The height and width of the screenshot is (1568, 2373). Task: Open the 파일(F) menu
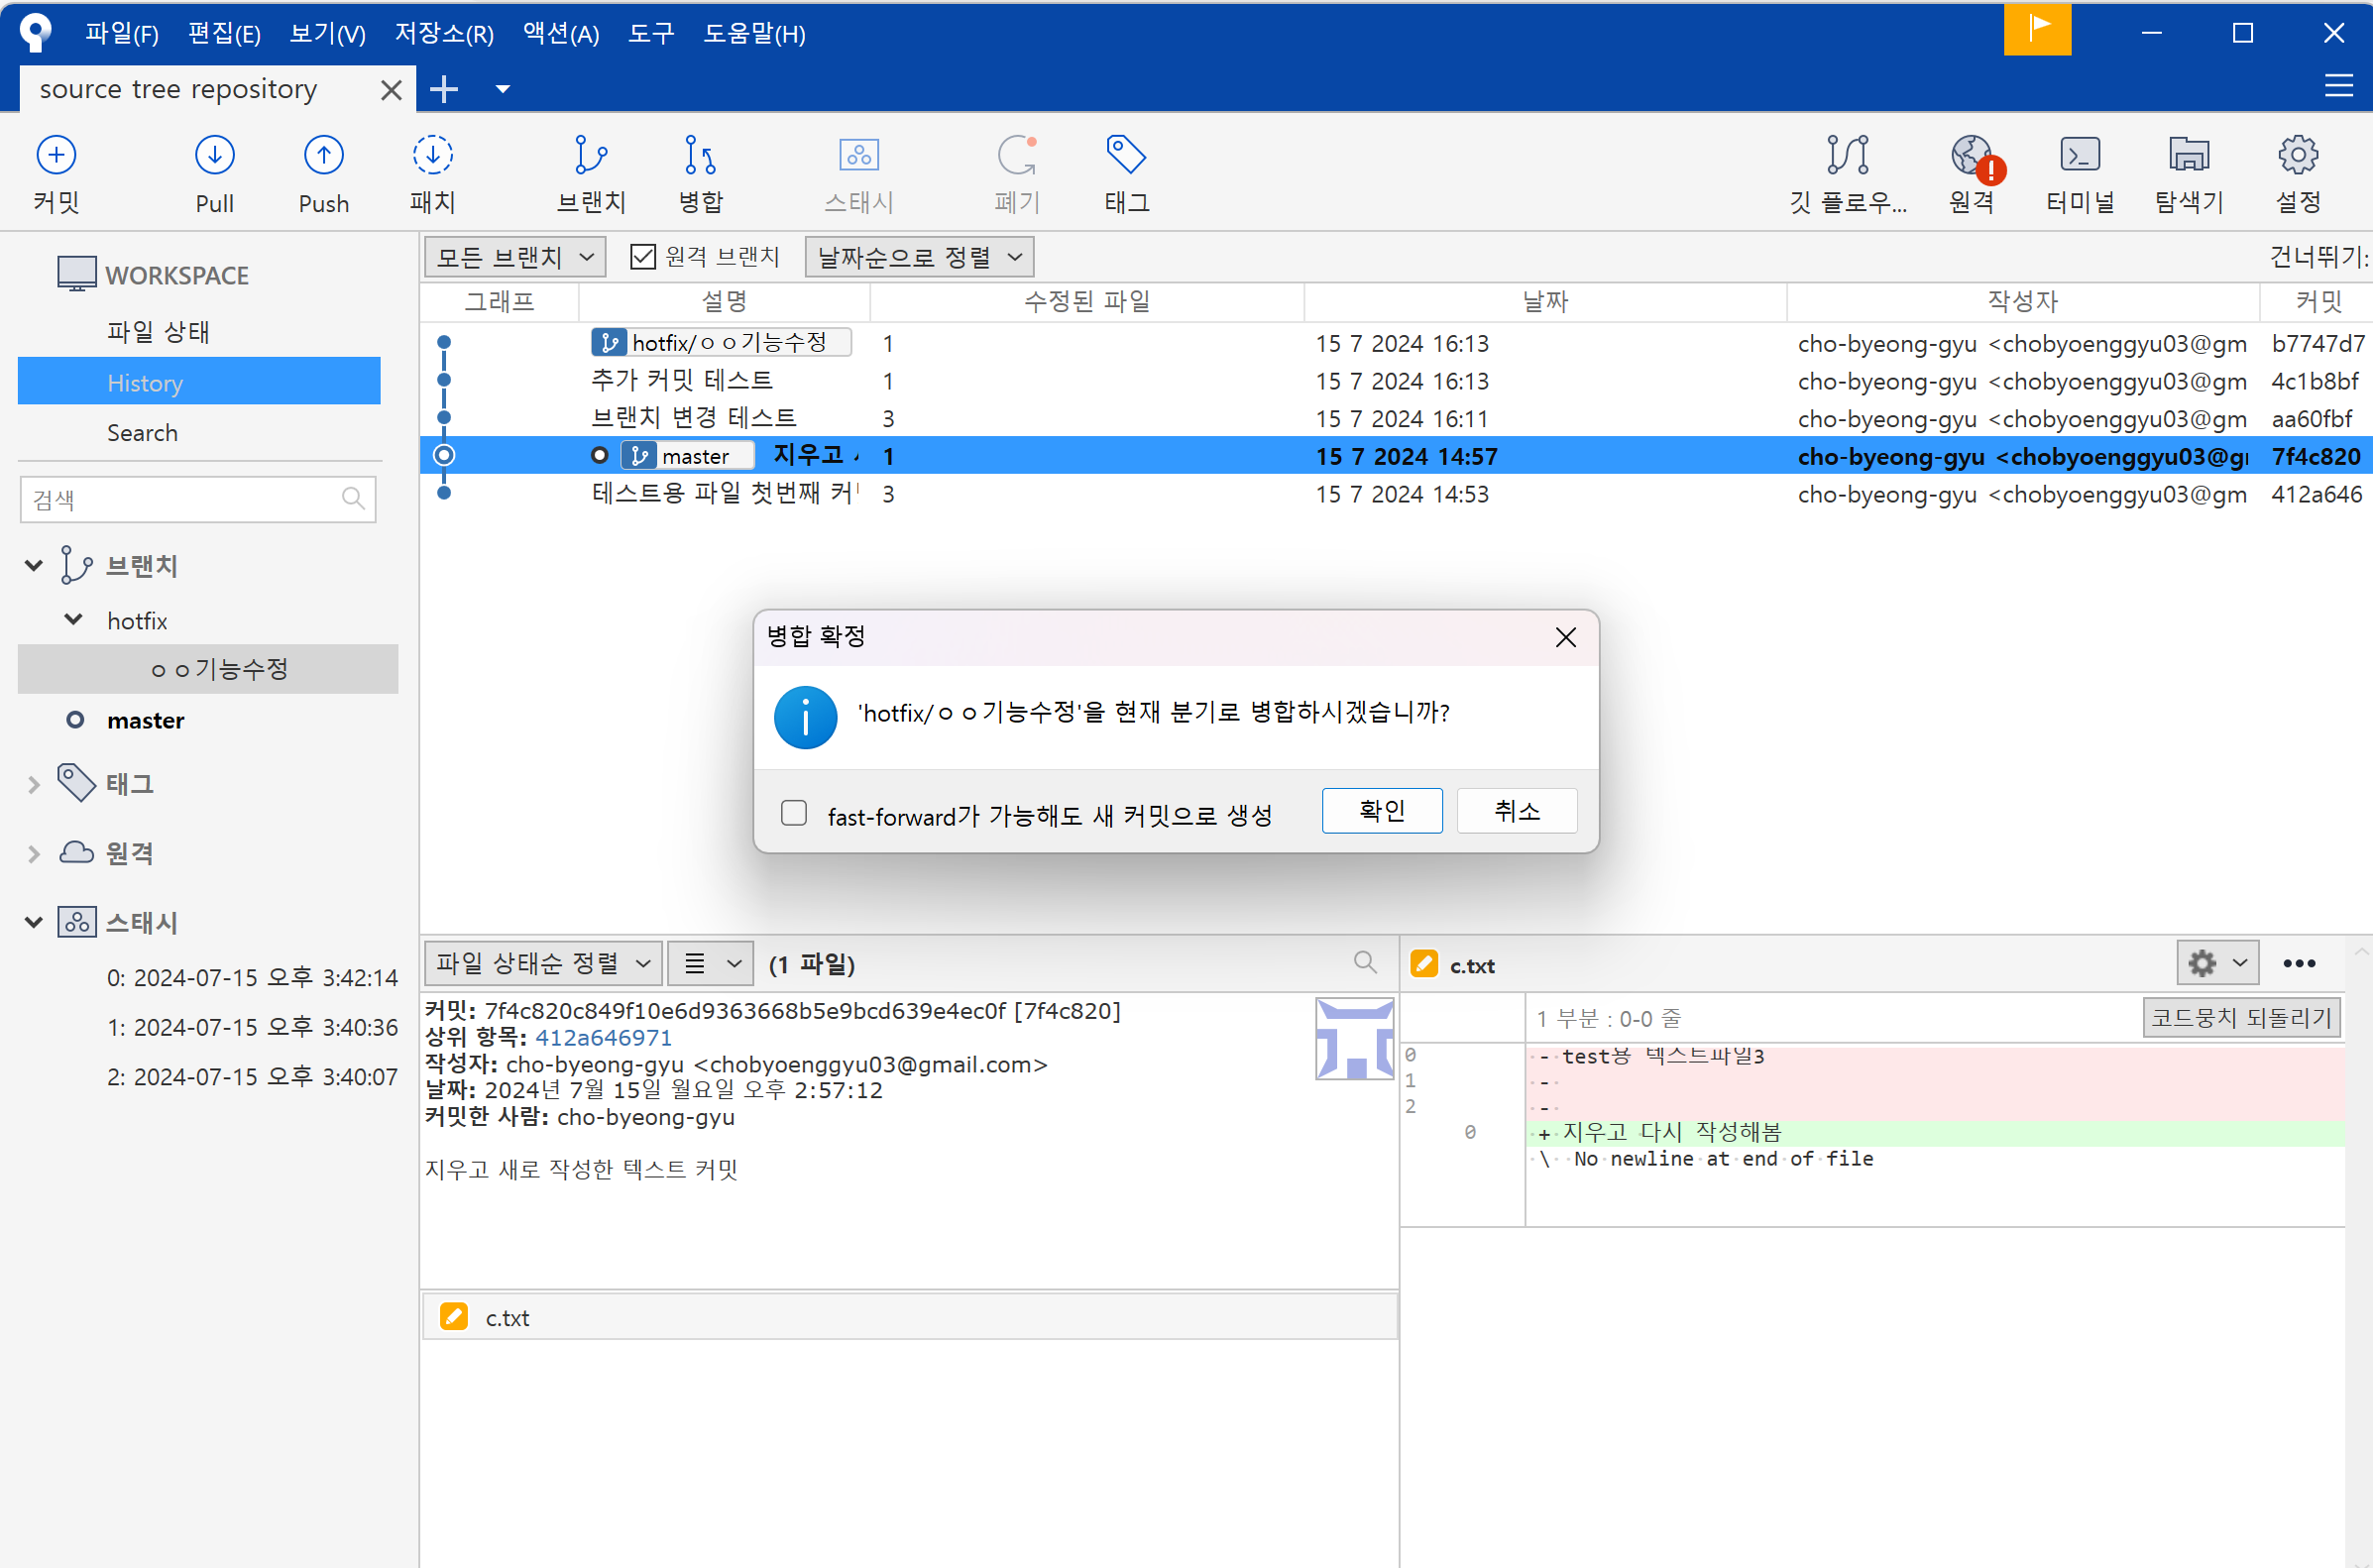pos(121,33)
